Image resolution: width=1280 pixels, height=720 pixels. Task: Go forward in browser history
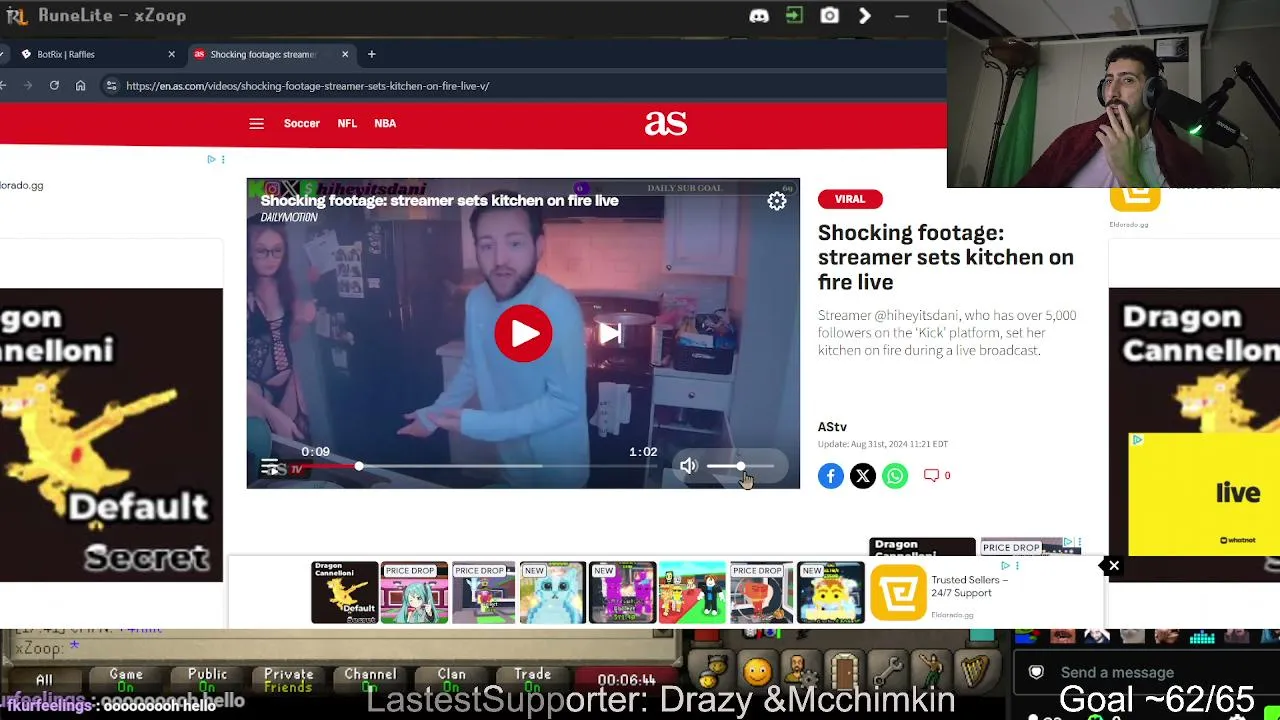(x=28, y=86)
